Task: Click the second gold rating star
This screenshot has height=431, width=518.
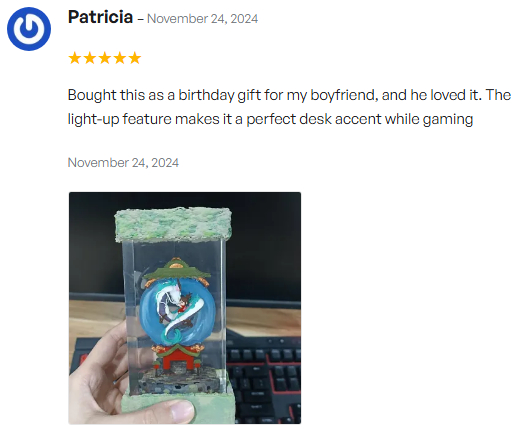Action: [90, 58]
